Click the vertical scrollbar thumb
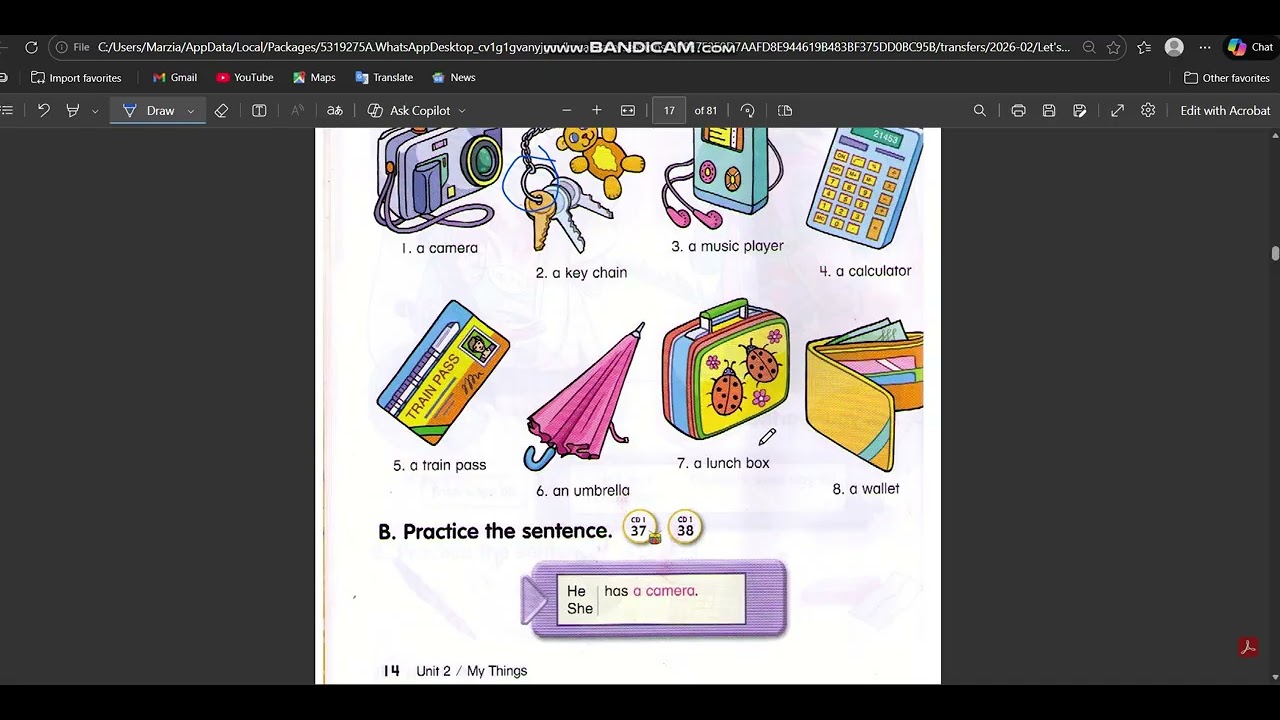The image size is (1280, 720). (1275, 253)
